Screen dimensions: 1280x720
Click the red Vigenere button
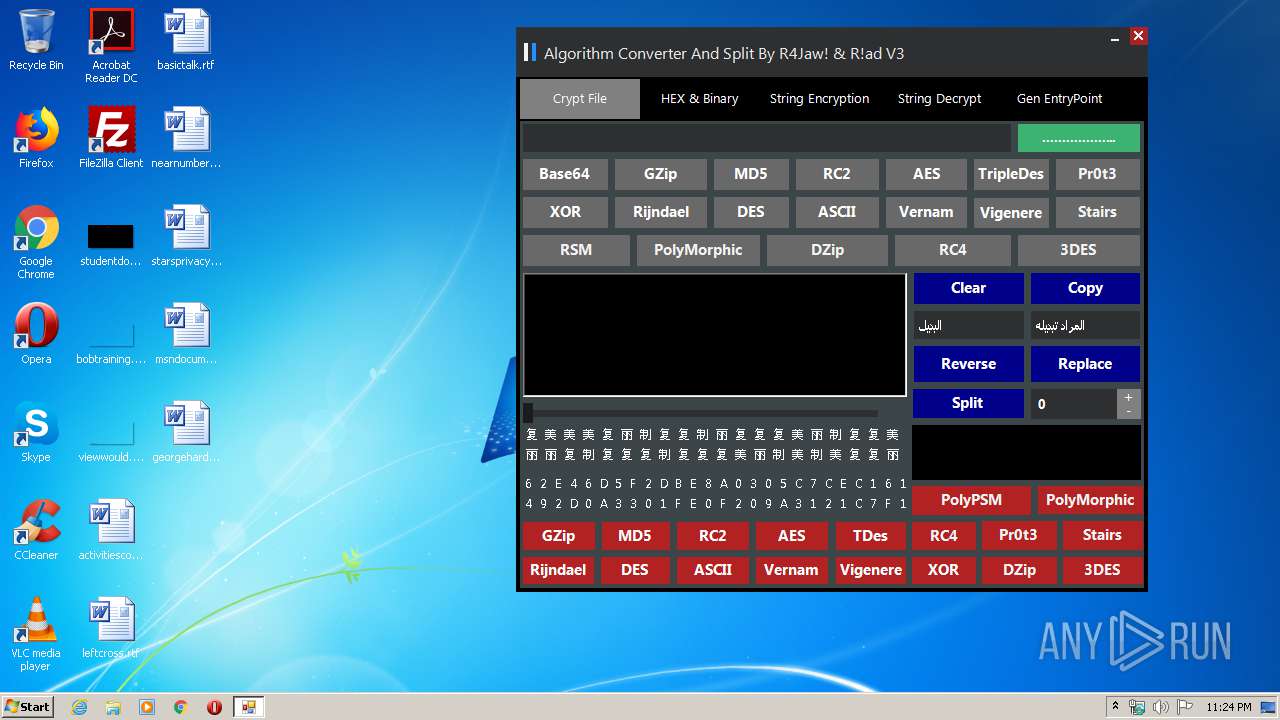coord(871,570)
